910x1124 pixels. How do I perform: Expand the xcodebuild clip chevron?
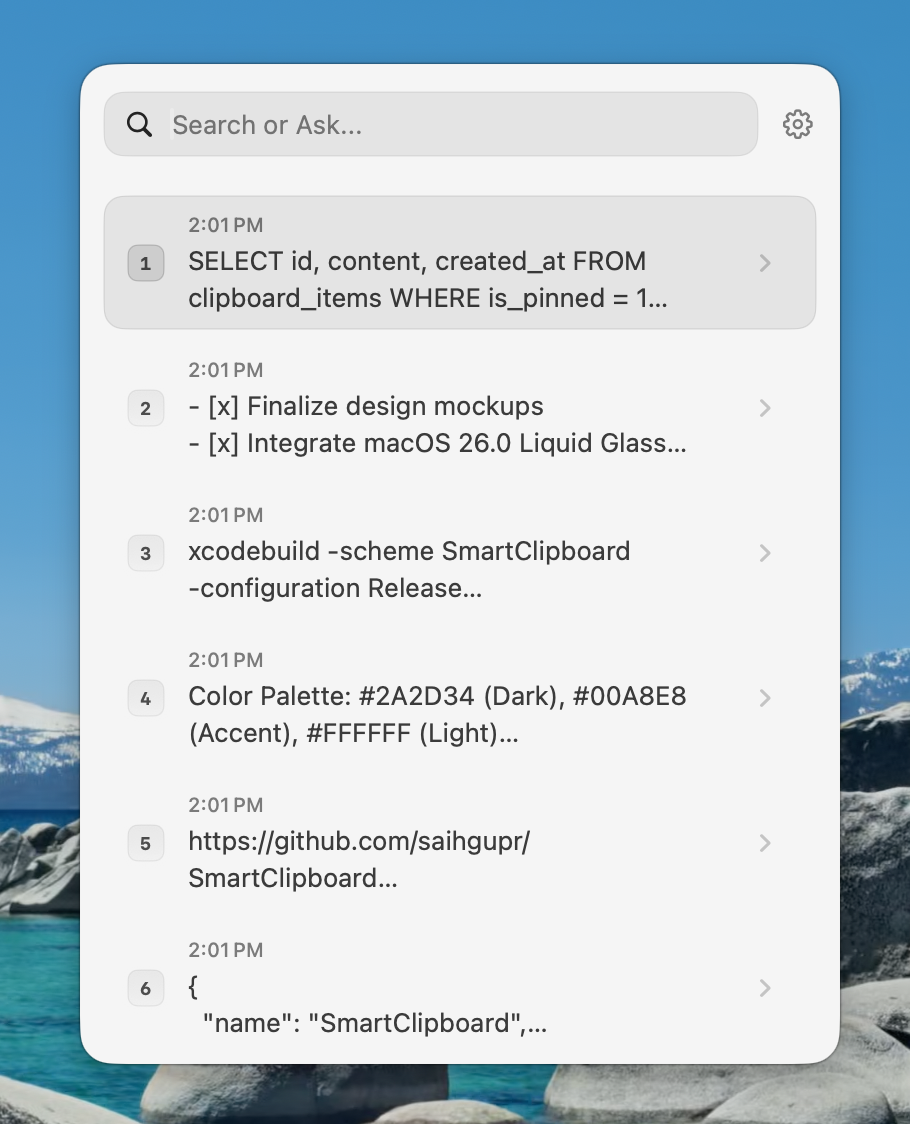[x=765, y=553]
